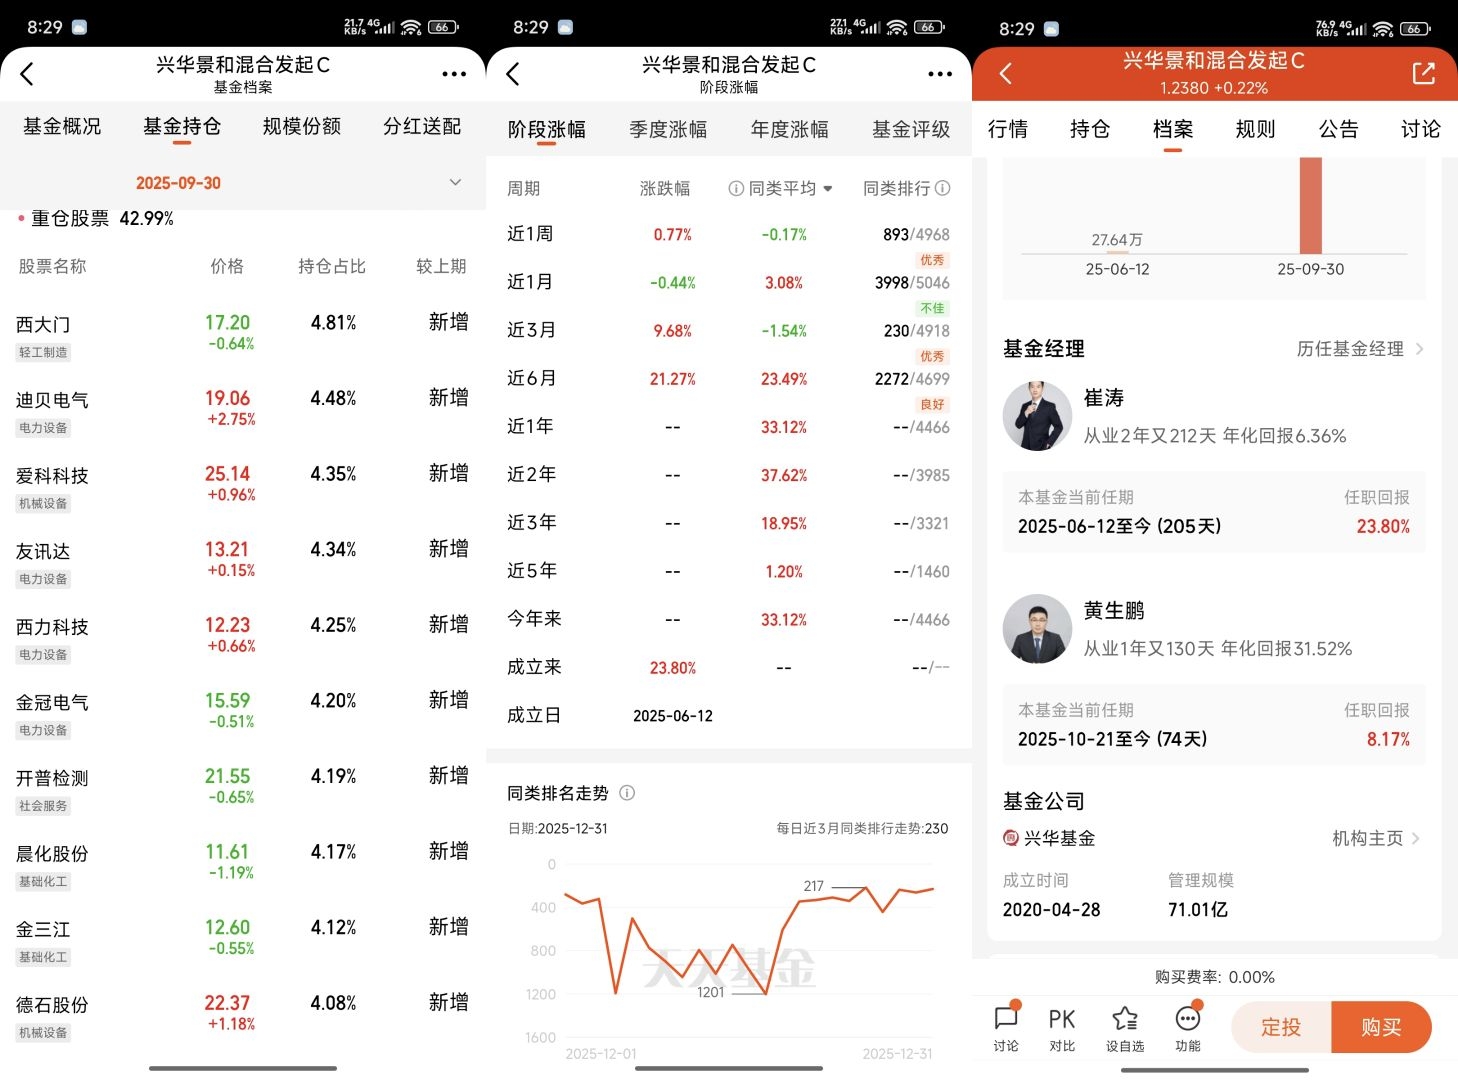Switch to 年度涨幅 tab
The height and width of the screenshot is (1080, 1458).
790,130
